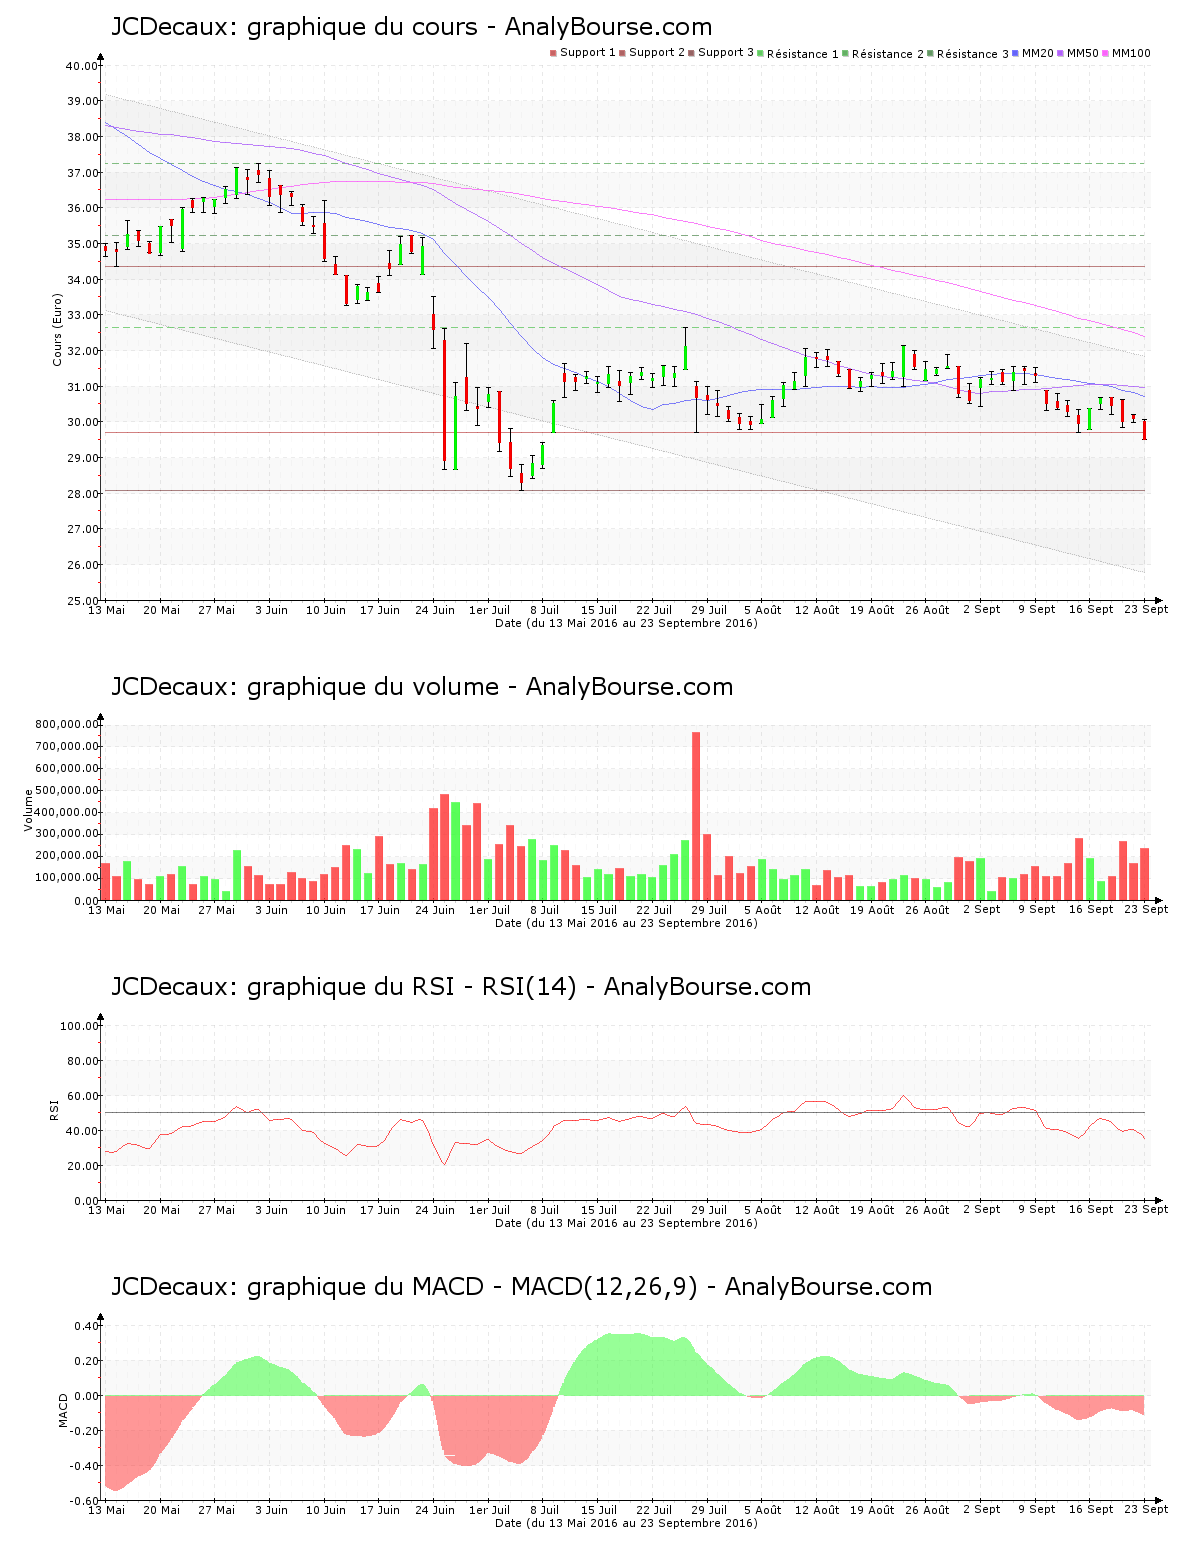Click the 'Volume' vertical axis label
The image size is (1200, 1550).
click(28, 810)
